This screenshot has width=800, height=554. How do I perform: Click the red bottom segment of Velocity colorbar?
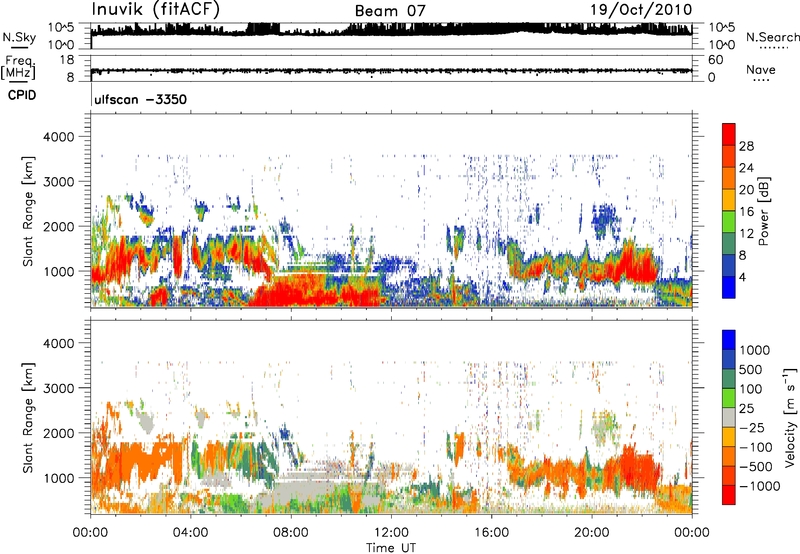pos(729,495)
